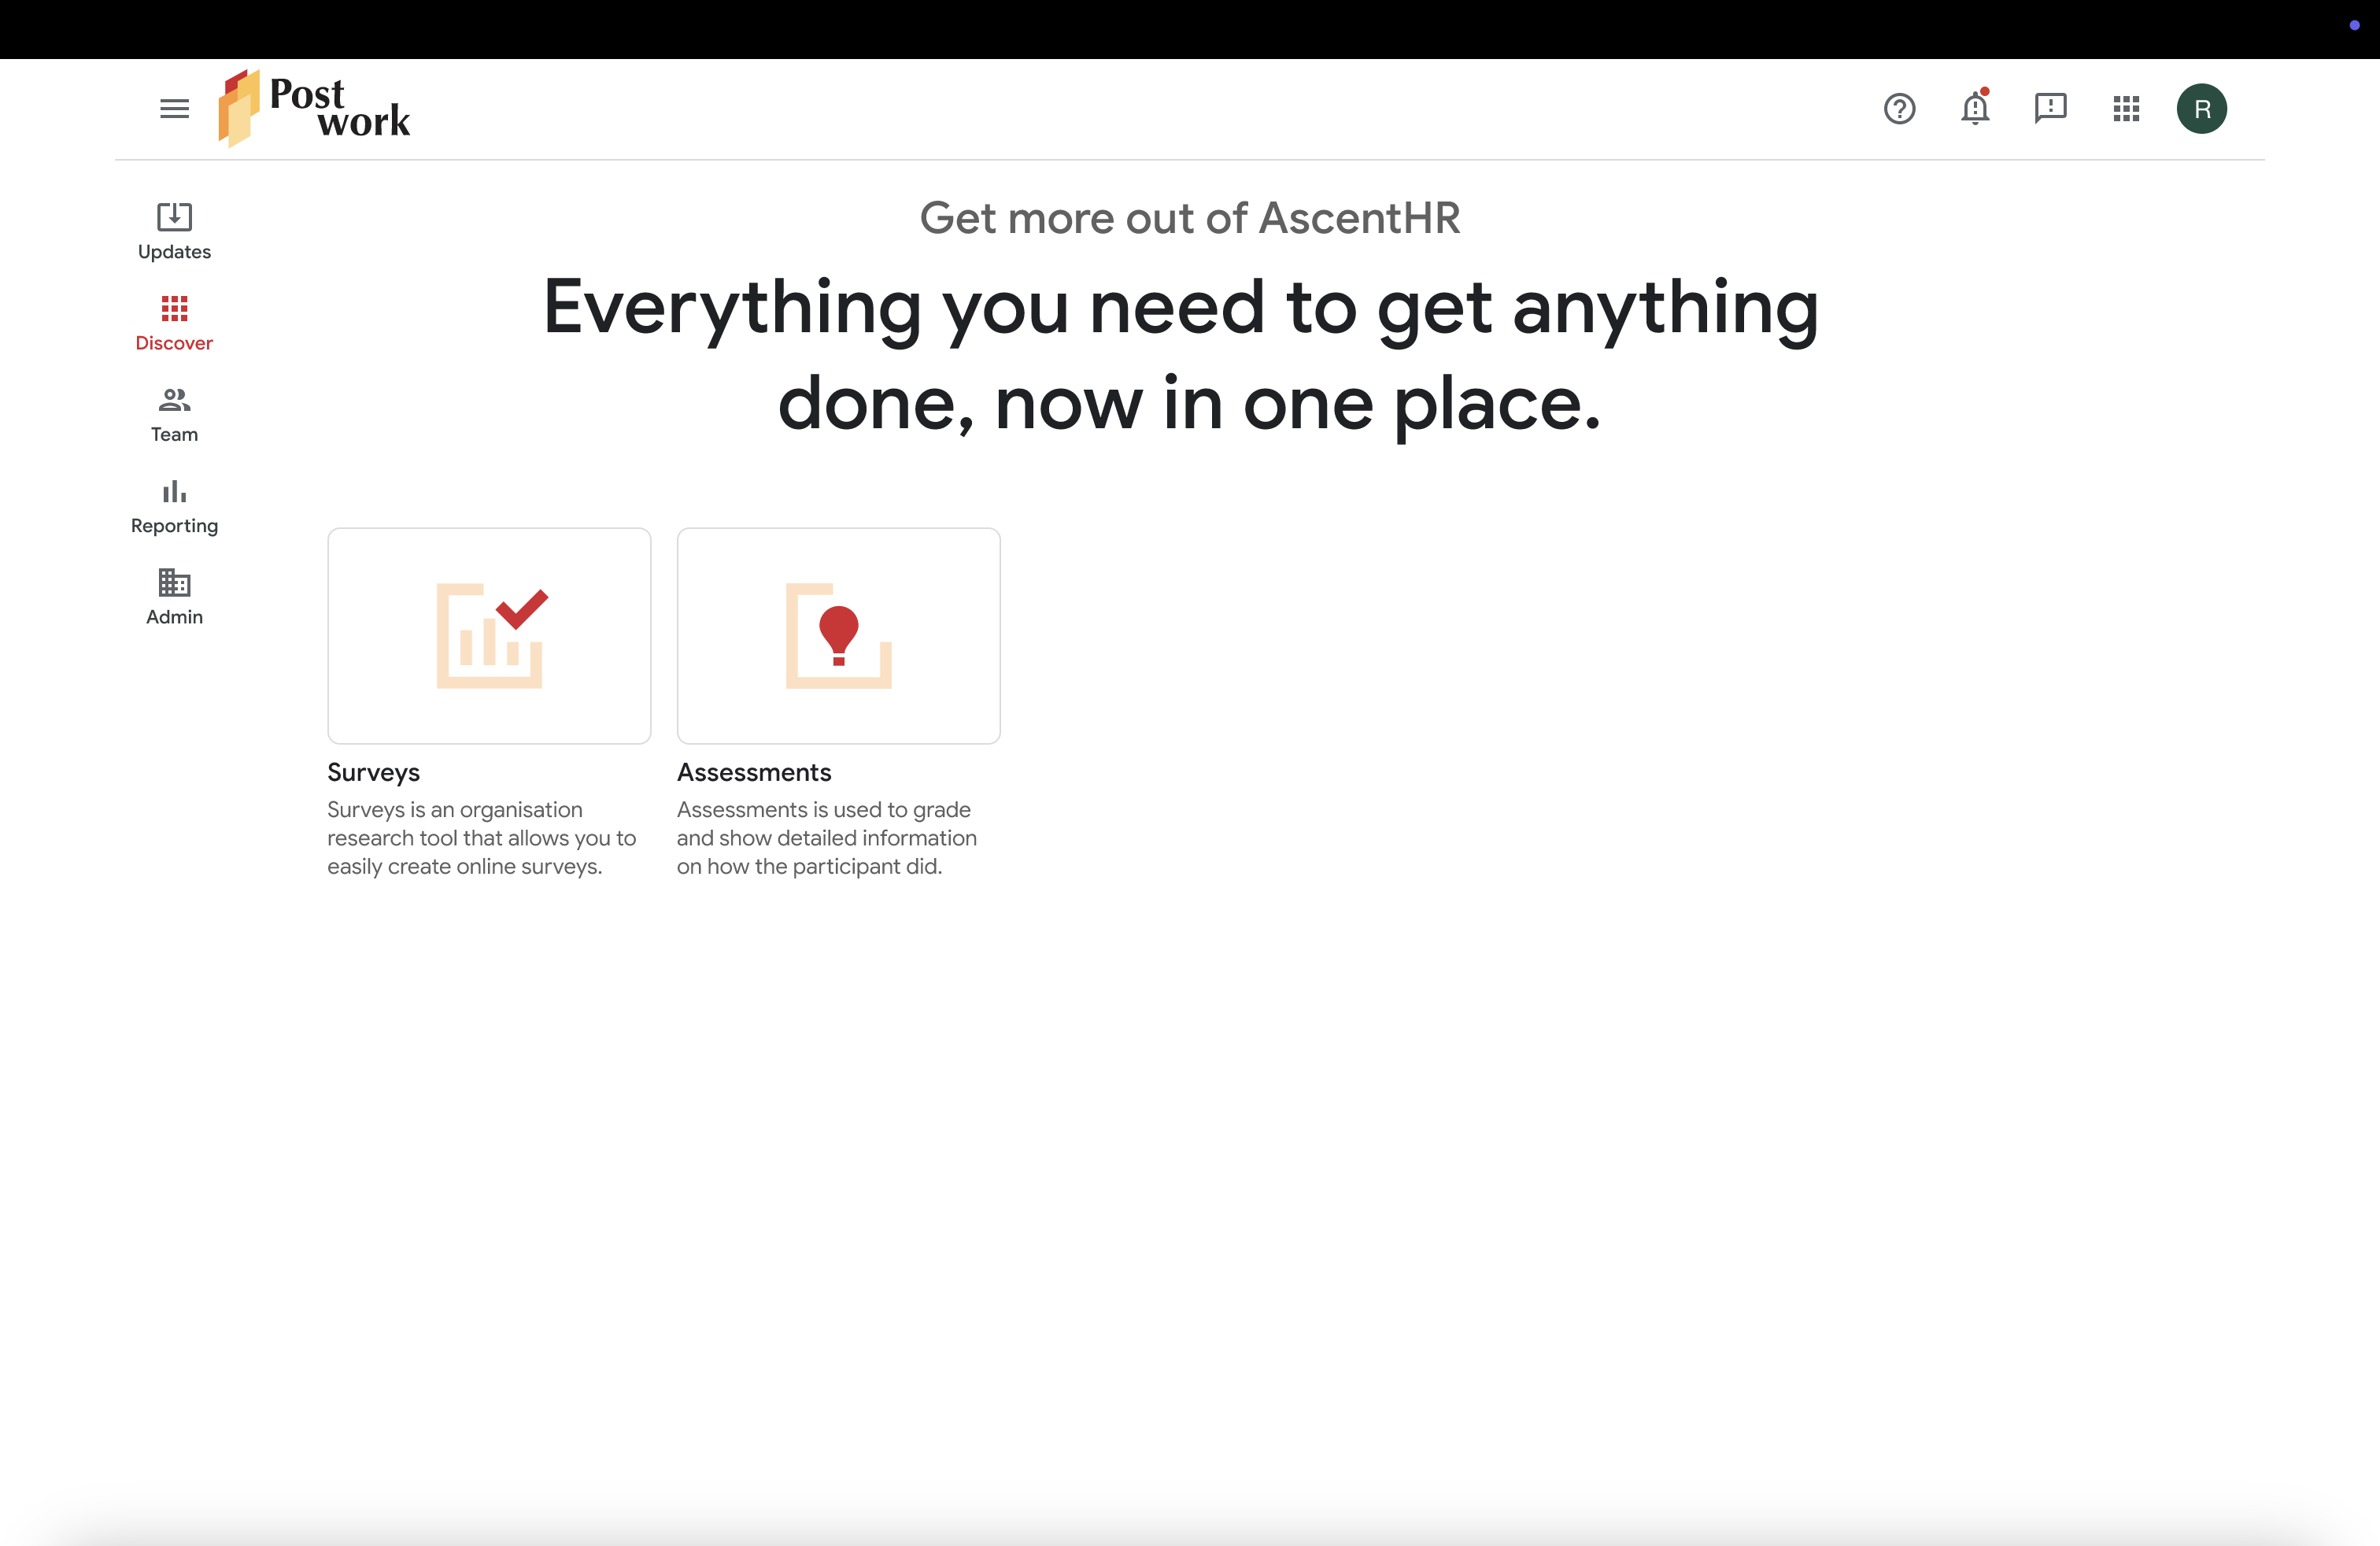Open the apps grid launcher
Image resolution: width=2380 pixels, height=1546 pixels.
[x=2126, y=108]
